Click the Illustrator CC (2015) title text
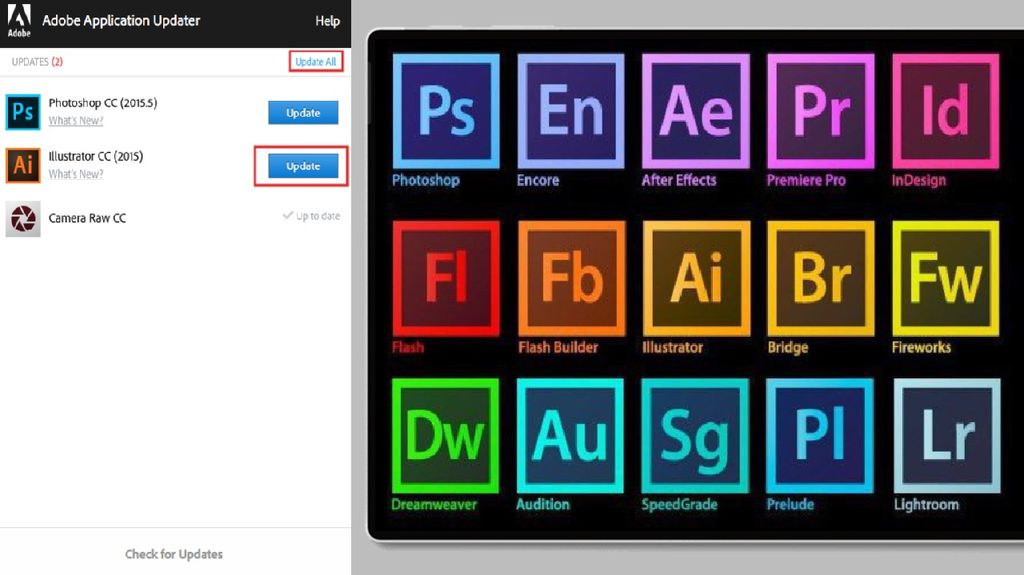Screen dimensions: 1024x575 click(95, 156)
